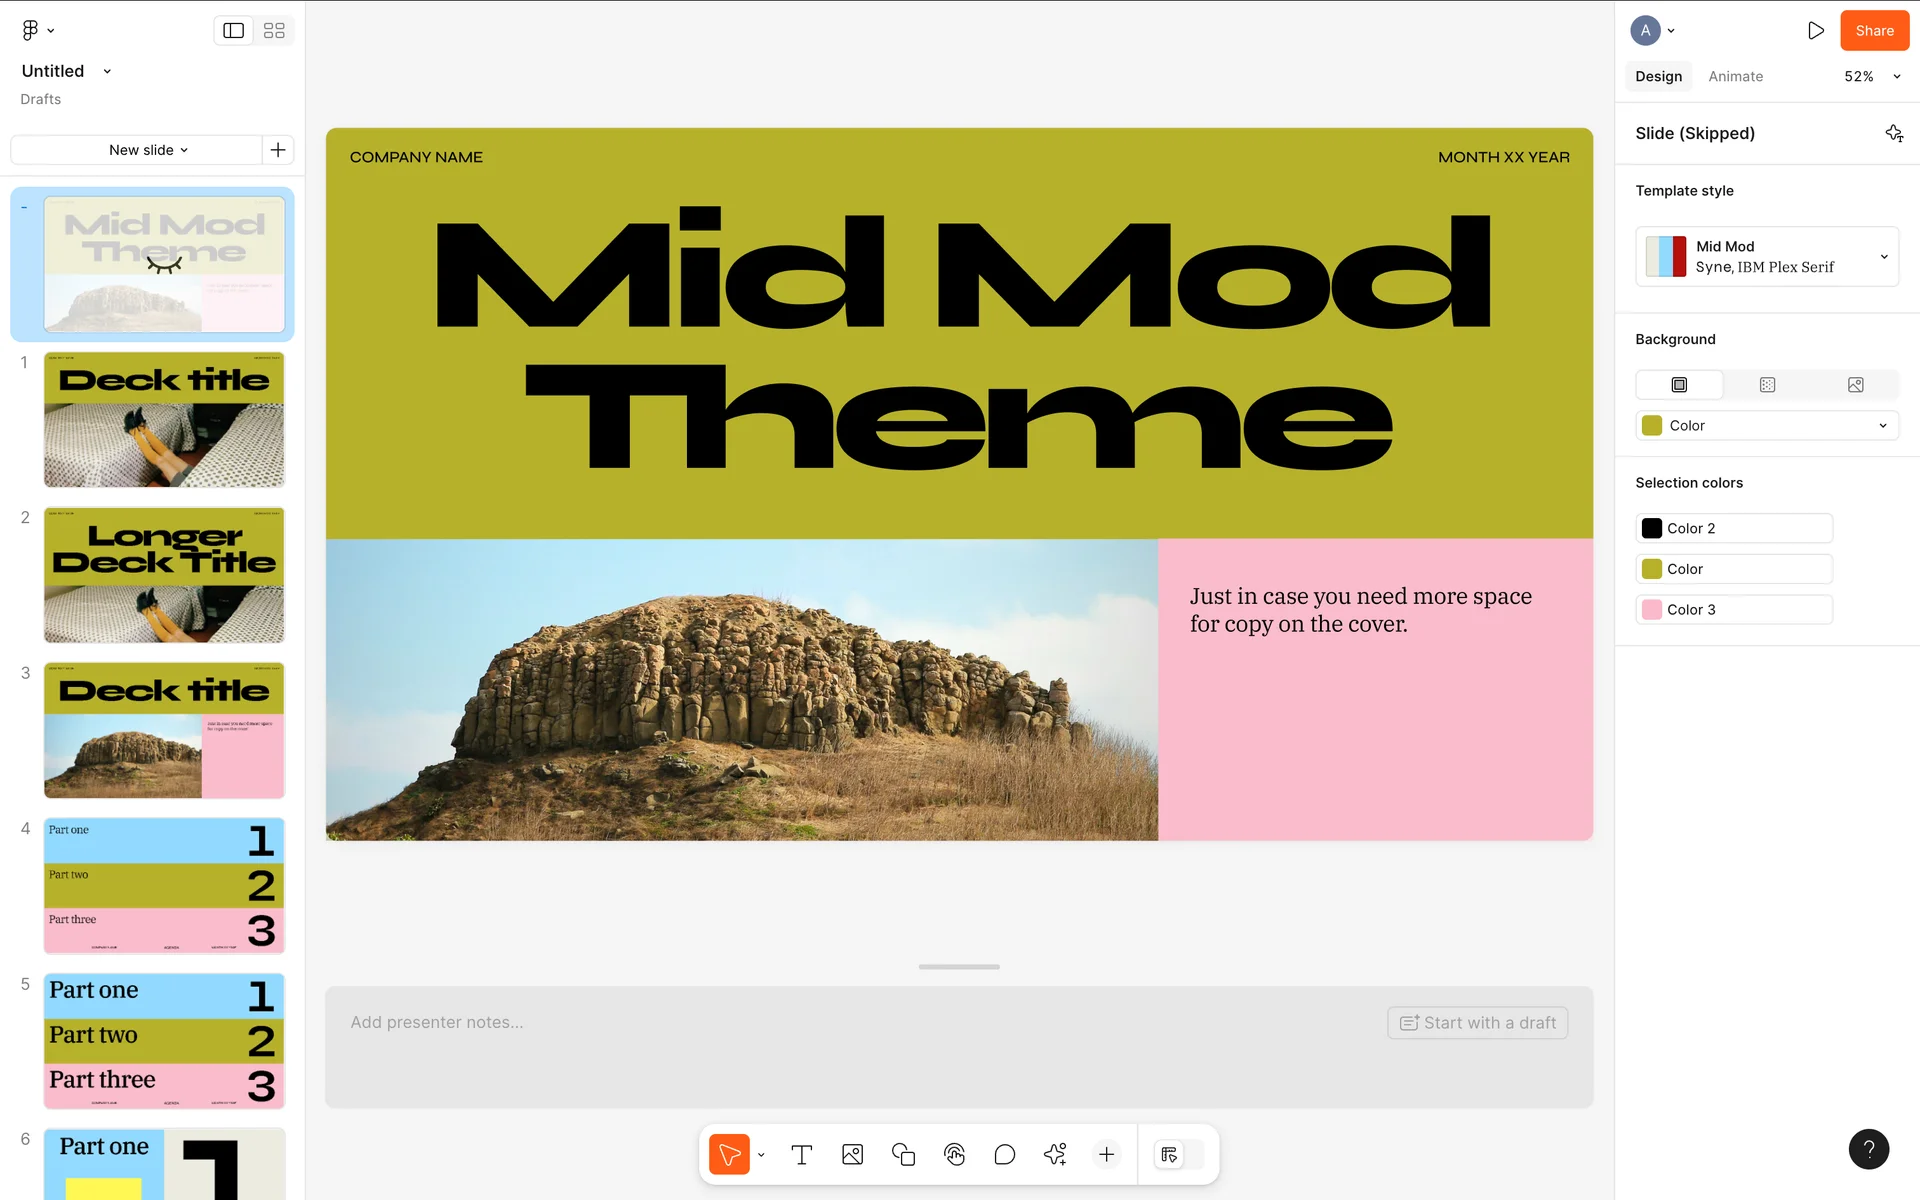Screen dimensions: 1920x1200
Task: Select the Text tool in bottom toolbar
Action: [801, 1155]
